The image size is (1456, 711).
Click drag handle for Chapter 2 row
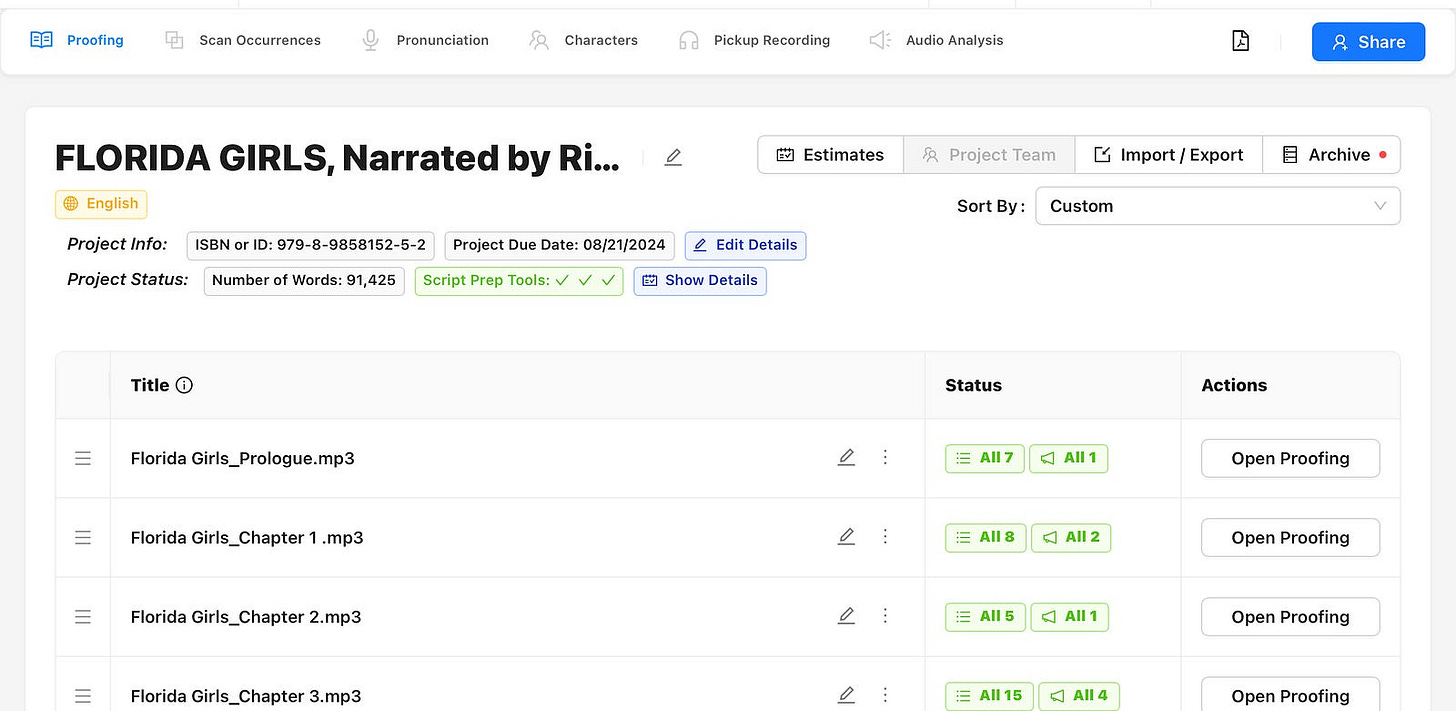(x=83, y=617)
